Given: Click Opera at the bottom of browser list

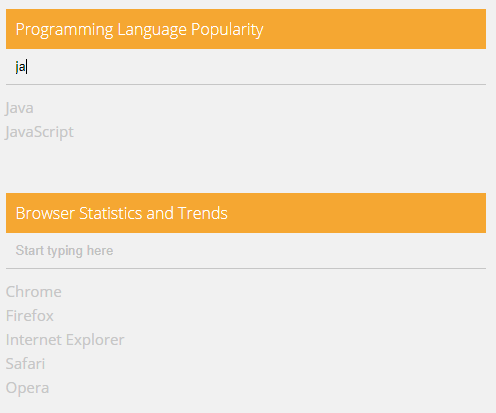Looking at the screenshot, I should pyautogui.click(x=27, y=388).
